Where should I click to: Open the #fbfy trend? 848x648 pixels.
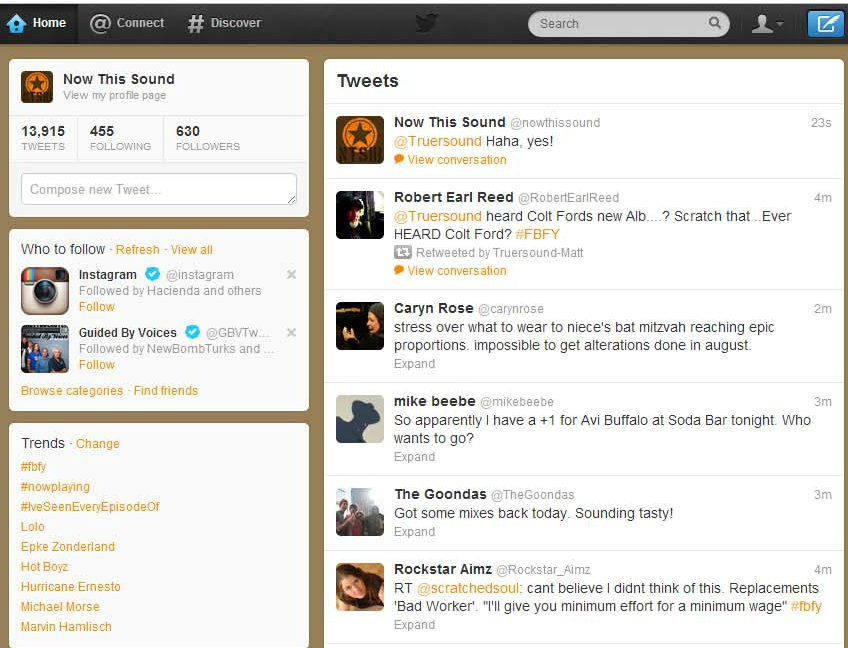click(34, 467)
